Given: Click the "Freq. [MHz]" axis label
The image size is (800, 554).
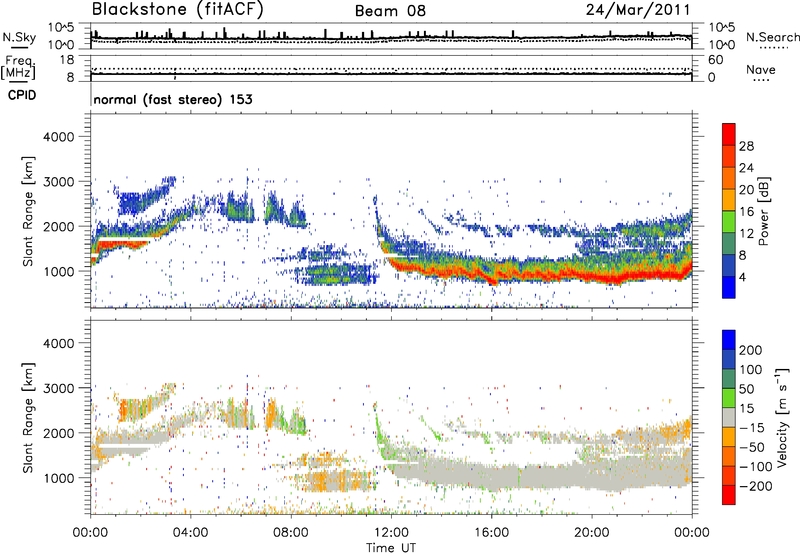Looking at the screenshot, I should [18, 68].
